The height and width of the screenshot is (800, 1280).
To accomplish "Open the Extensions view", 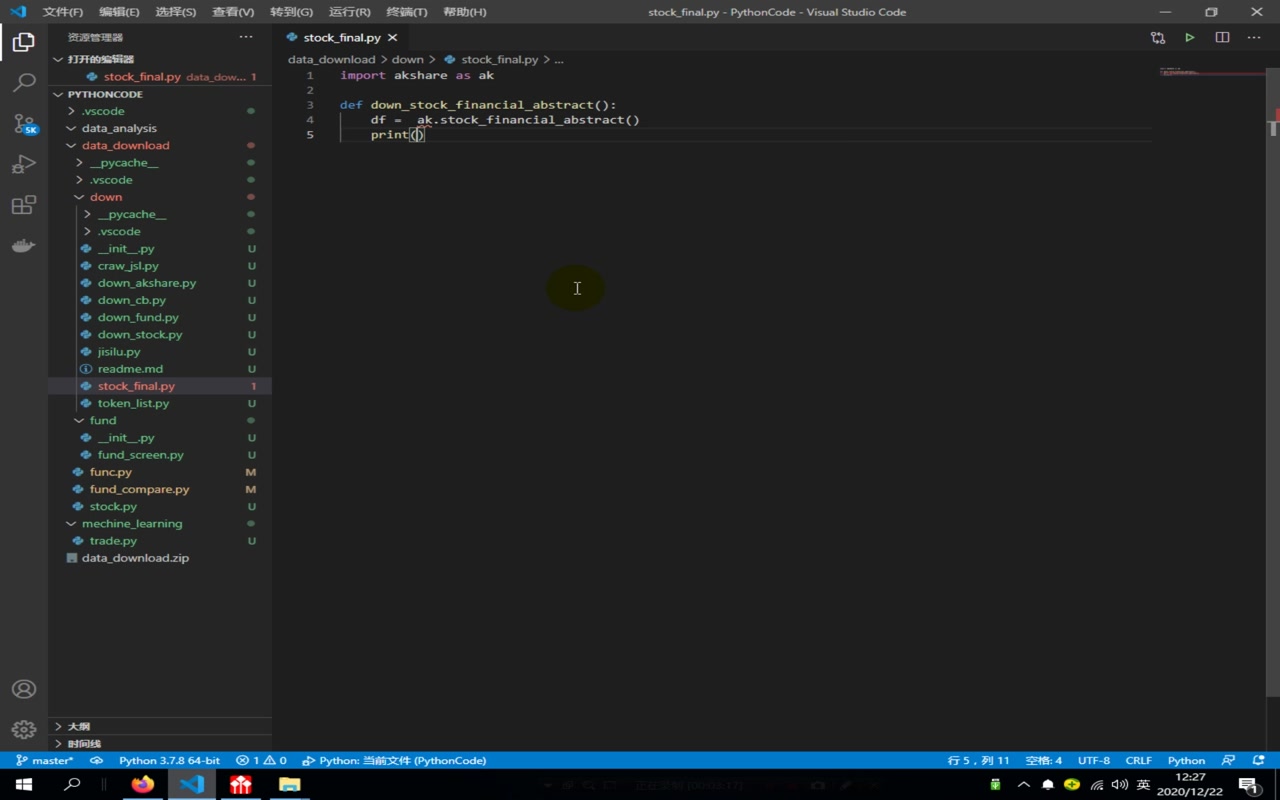I will [24, 206].
